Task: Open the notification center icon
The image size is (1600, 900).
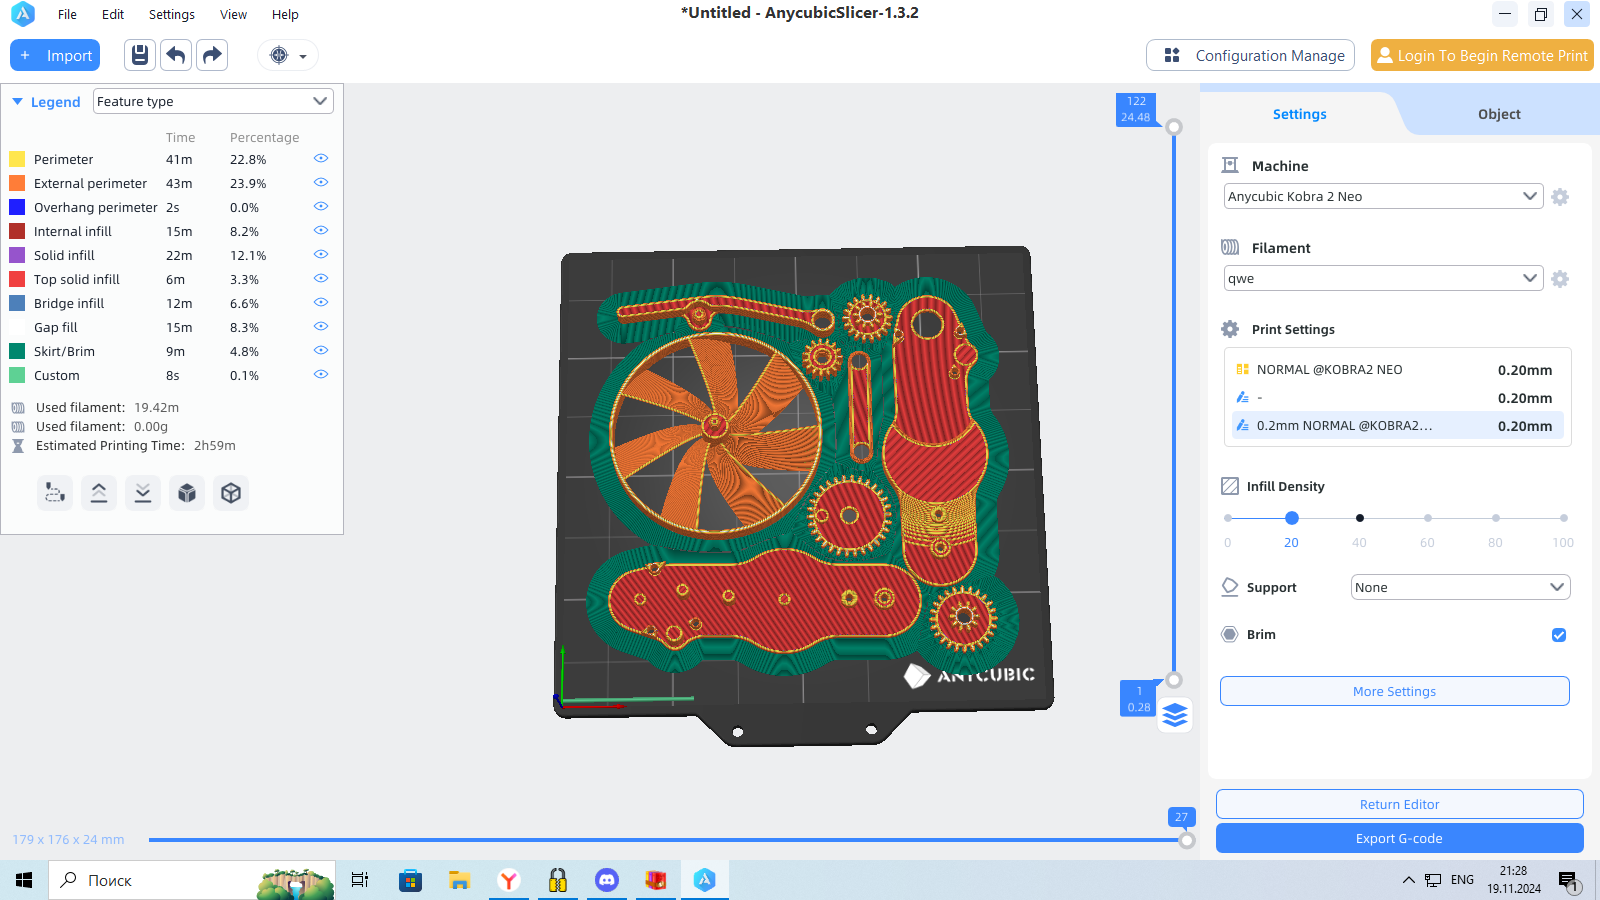Action: click(x=1568, y=881)
